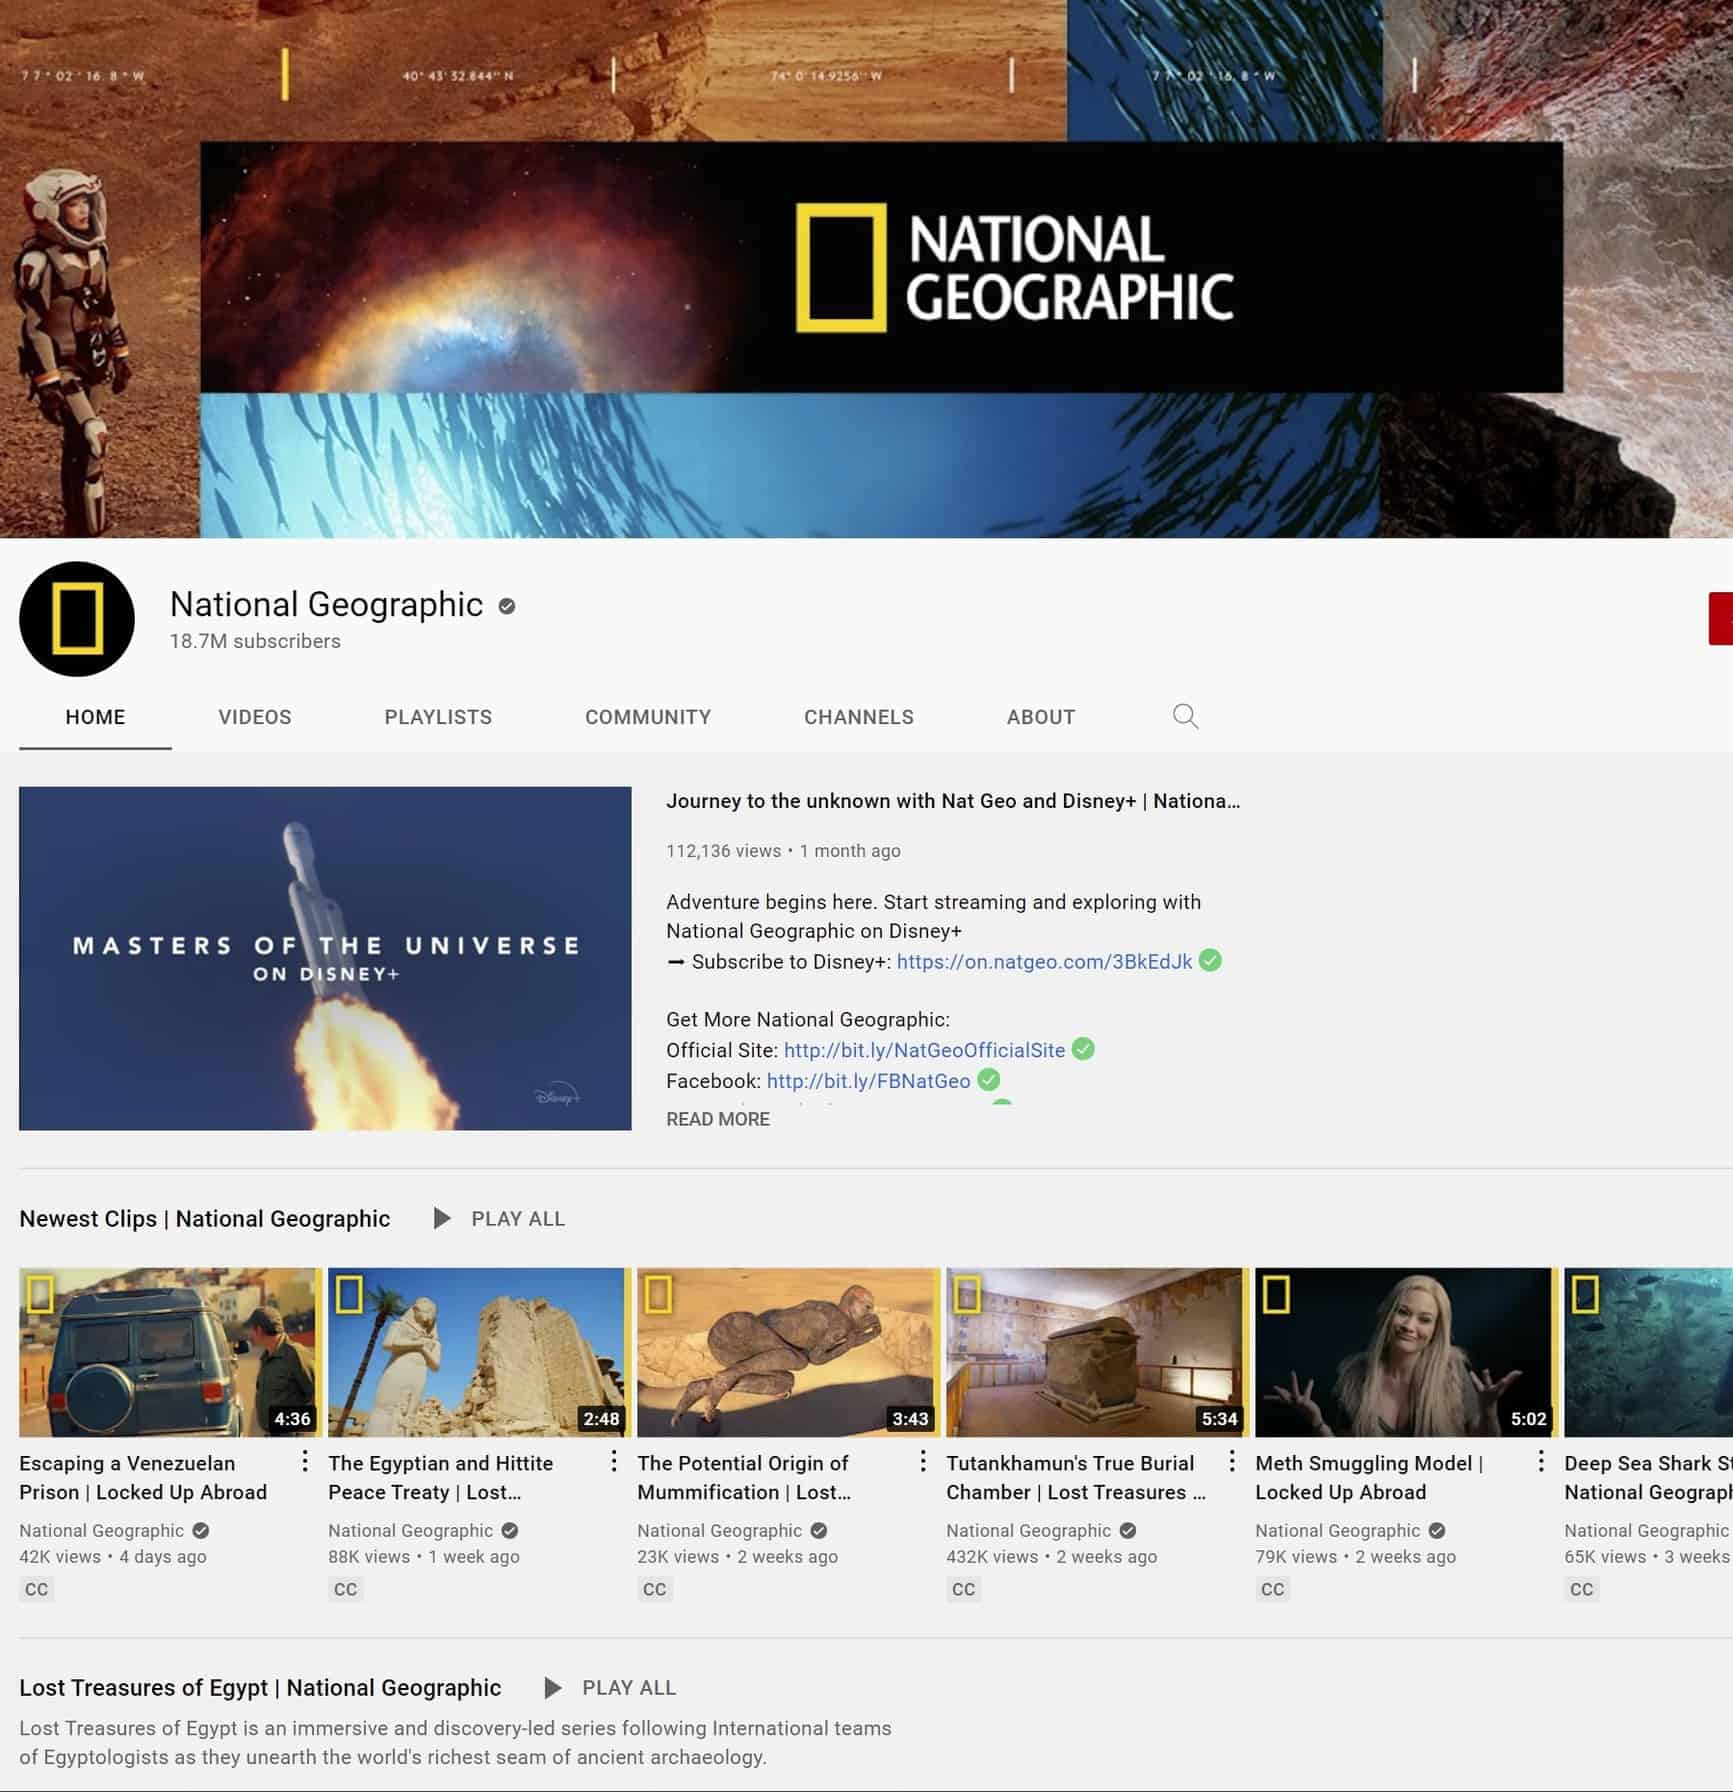Open the COMMUNITY tab
The height and width of the screenshot is (1792, 1733).
(648, 716)
